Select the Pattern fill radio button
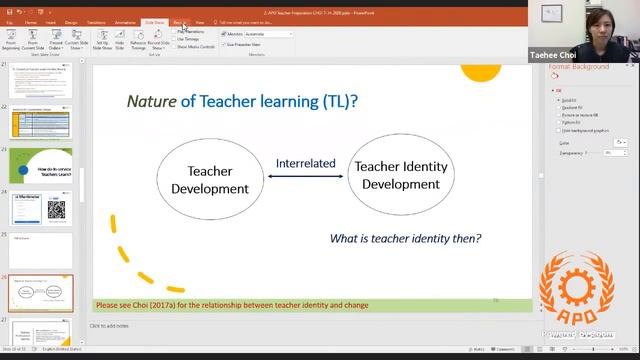Viewport: 640px width, 360px height. [559, 122]
